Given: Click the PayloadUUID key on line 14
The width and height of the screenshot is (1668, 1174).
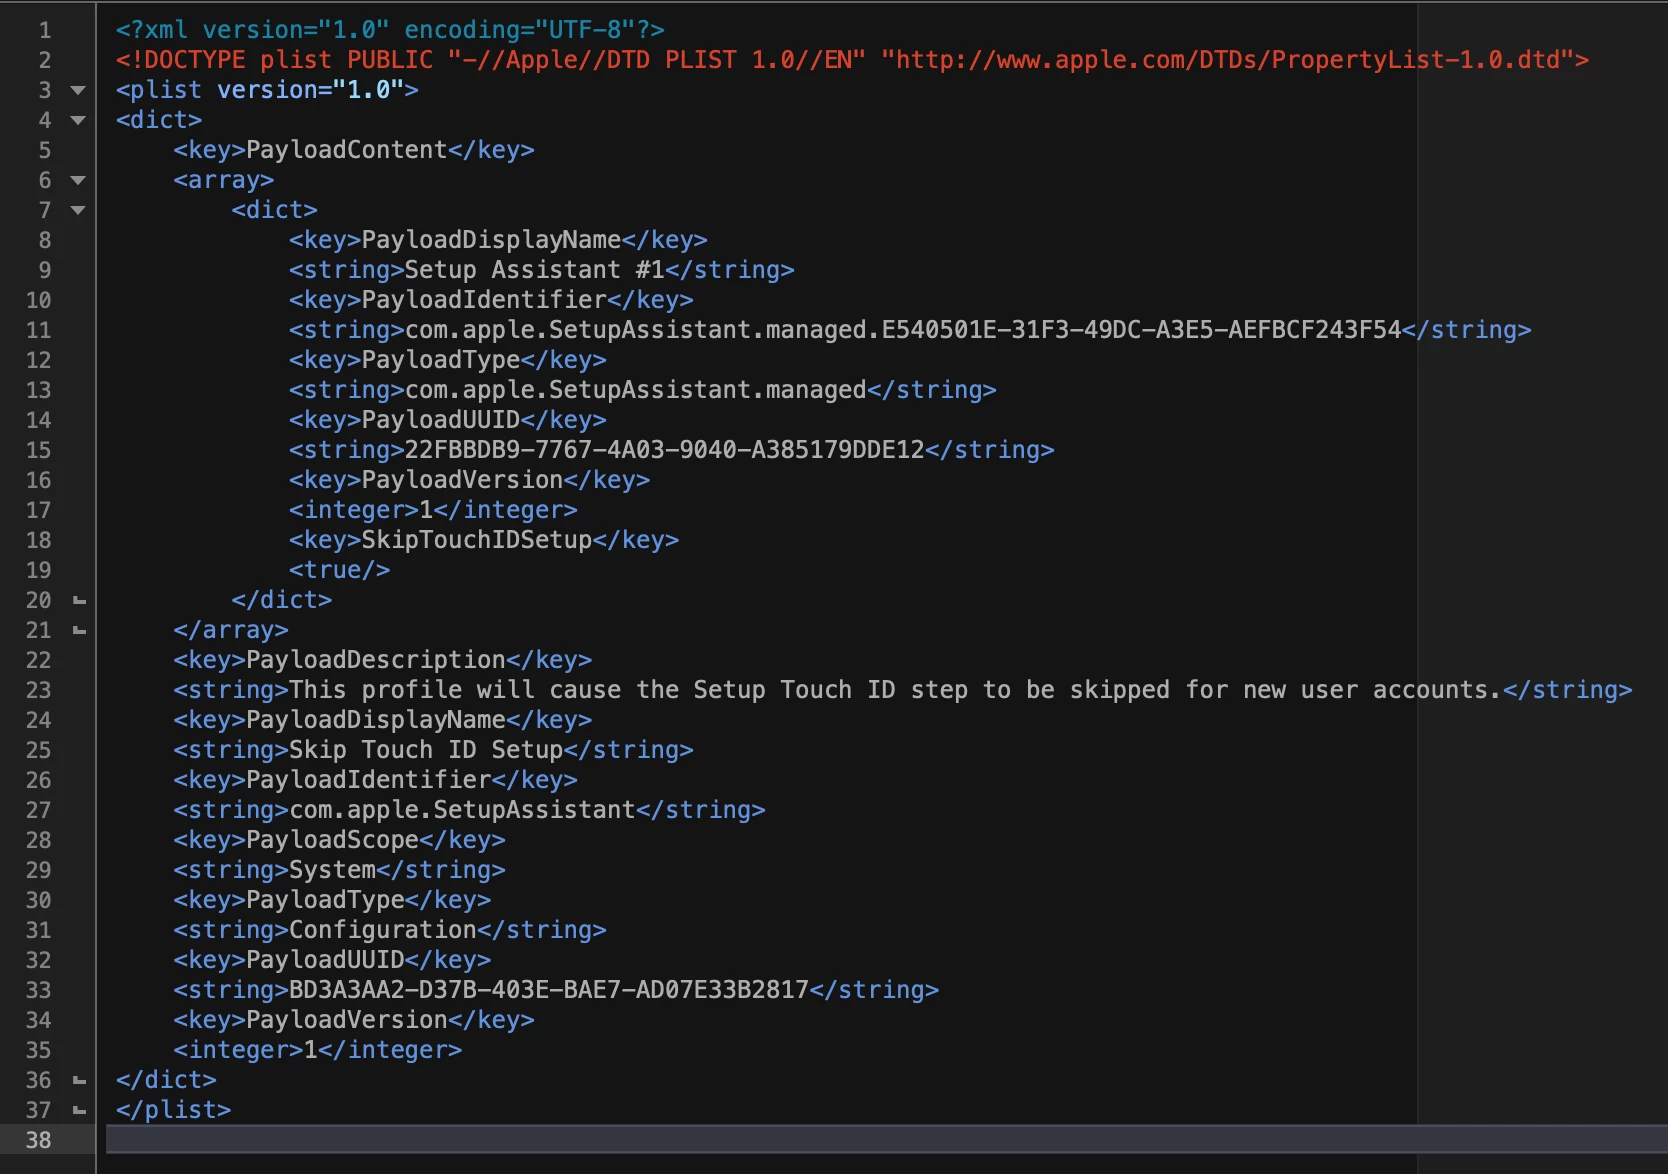Looking at the screenshot, I should pyautogui.click(x=441, y=420).
